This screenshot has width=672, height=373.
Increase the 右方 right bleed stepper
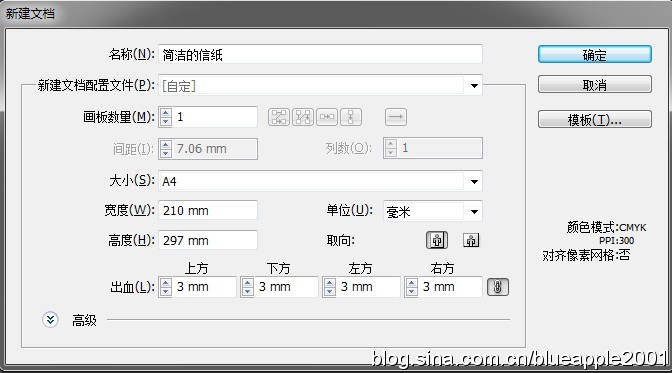pyautogui.click(x=411, y=282)
